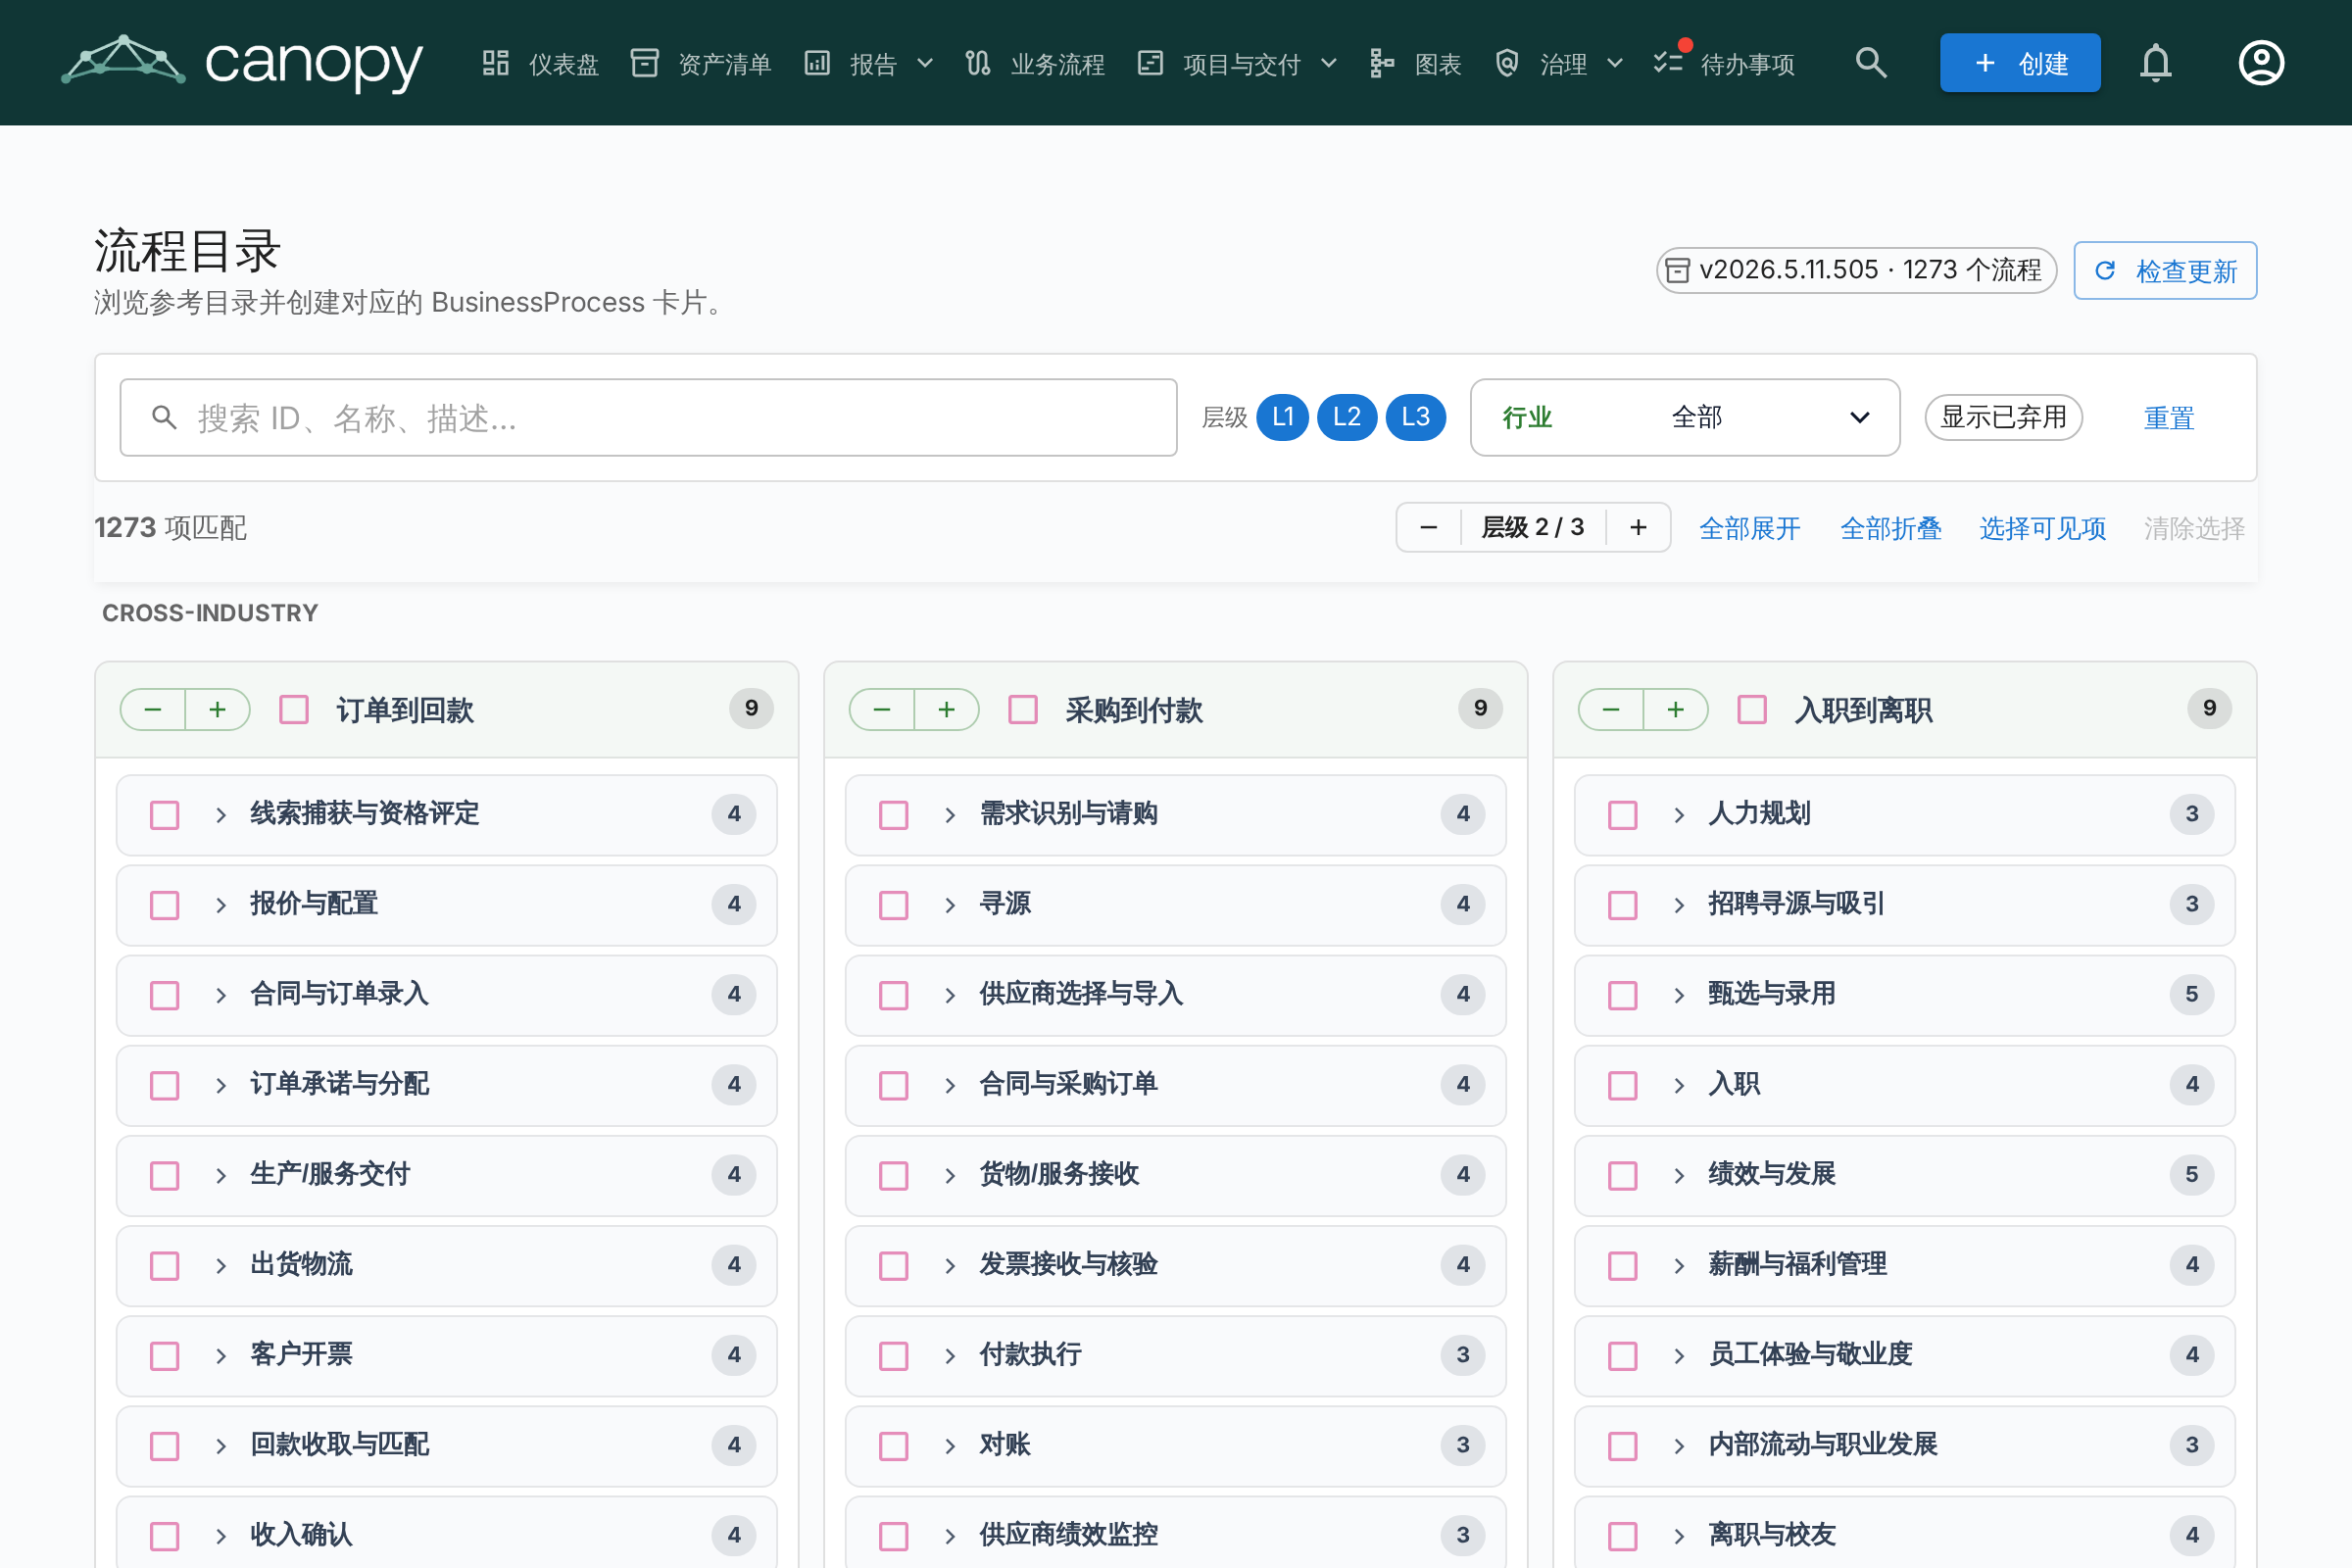Collapse 采购到付款 card with minus icon
Viewport: 2352px width, 1568px height.
882,710
